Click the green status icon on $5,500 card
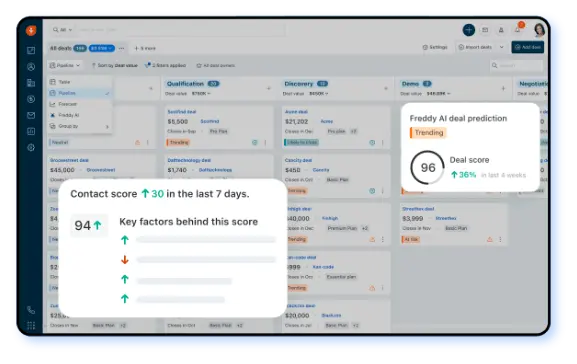577x364 pixels. pos(254,142)
